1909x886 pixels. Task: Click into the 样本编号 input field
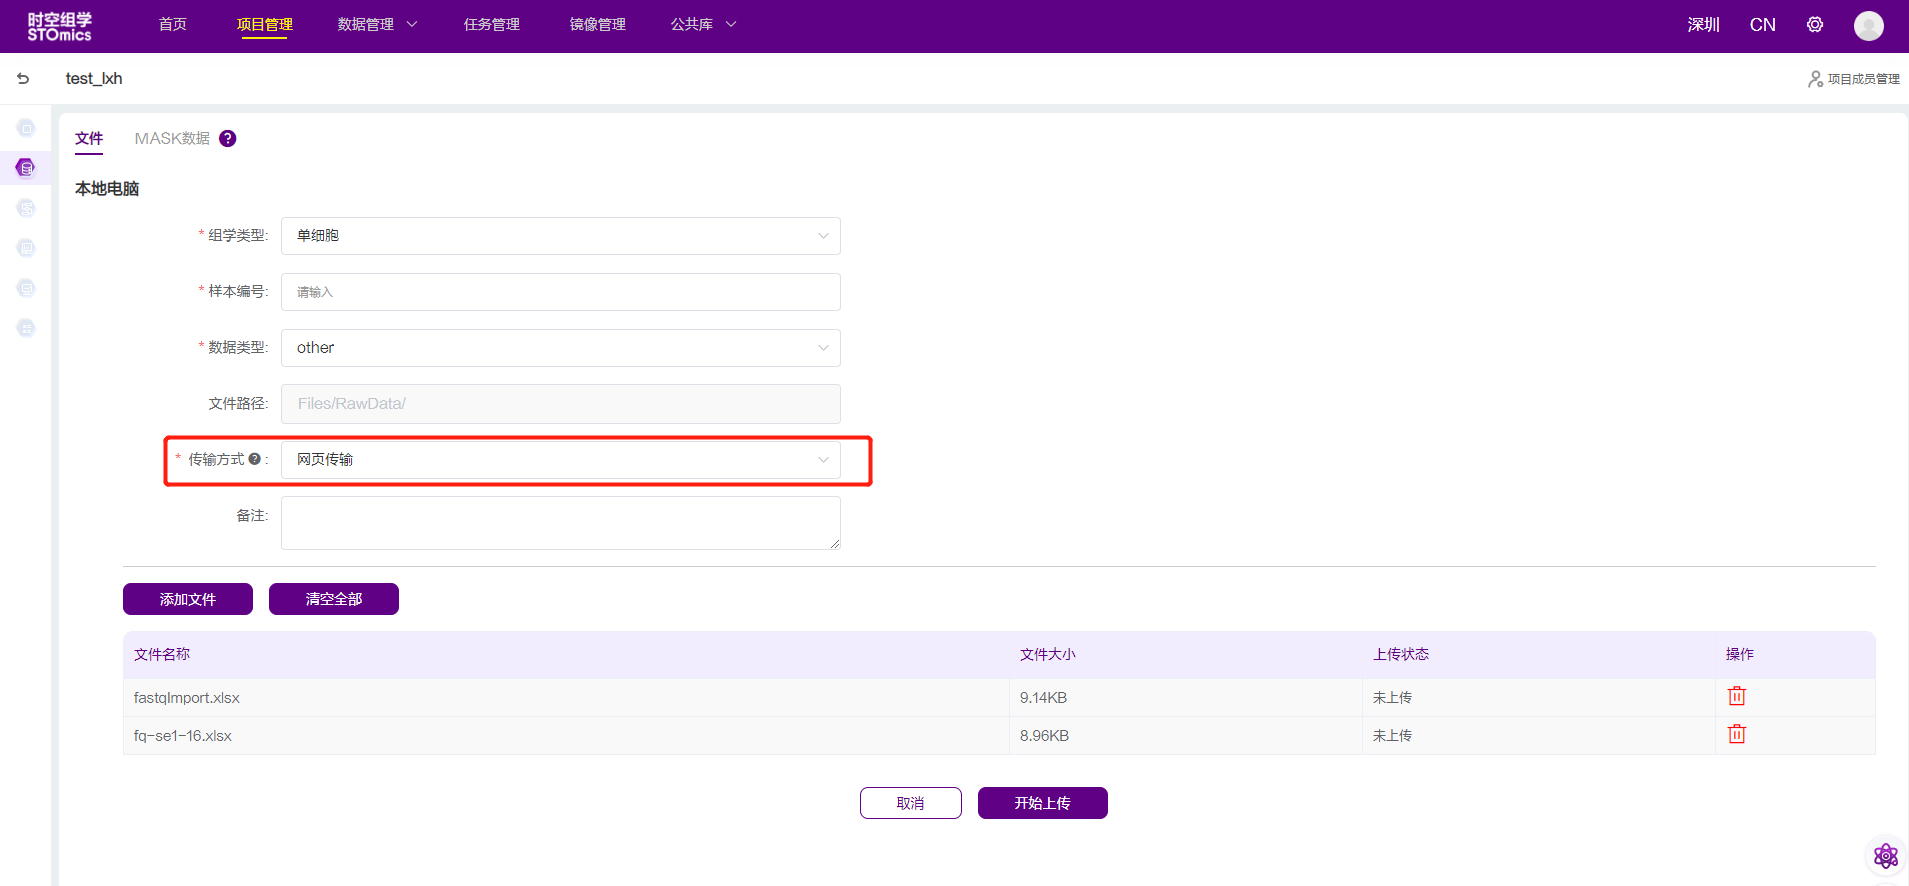[560, 292]
